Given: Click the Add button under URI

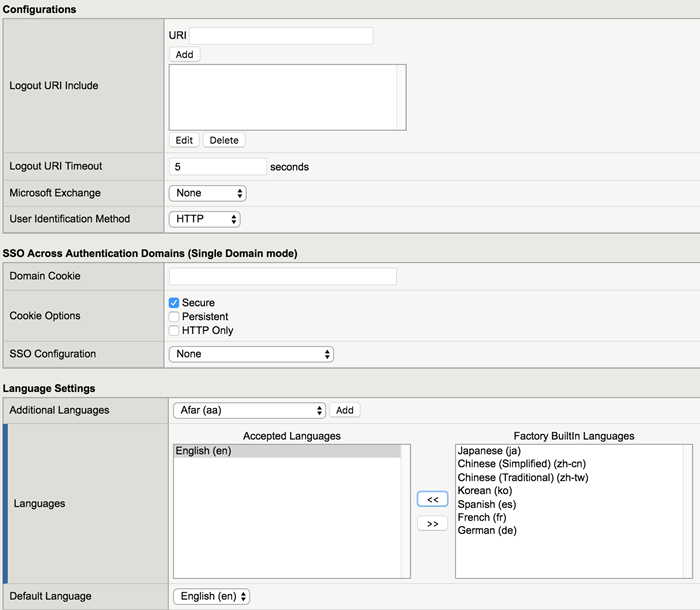Looking at the screenshot, I should pyautogui.click(x=184, y=54).
